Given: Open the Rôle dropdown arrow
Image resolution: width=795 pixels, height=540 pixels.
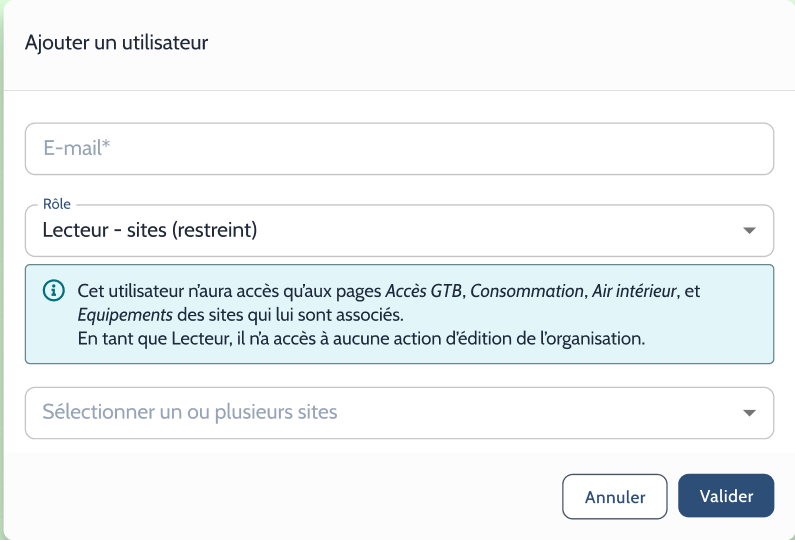Looking at the screenshot, I should tap(749, 231).
